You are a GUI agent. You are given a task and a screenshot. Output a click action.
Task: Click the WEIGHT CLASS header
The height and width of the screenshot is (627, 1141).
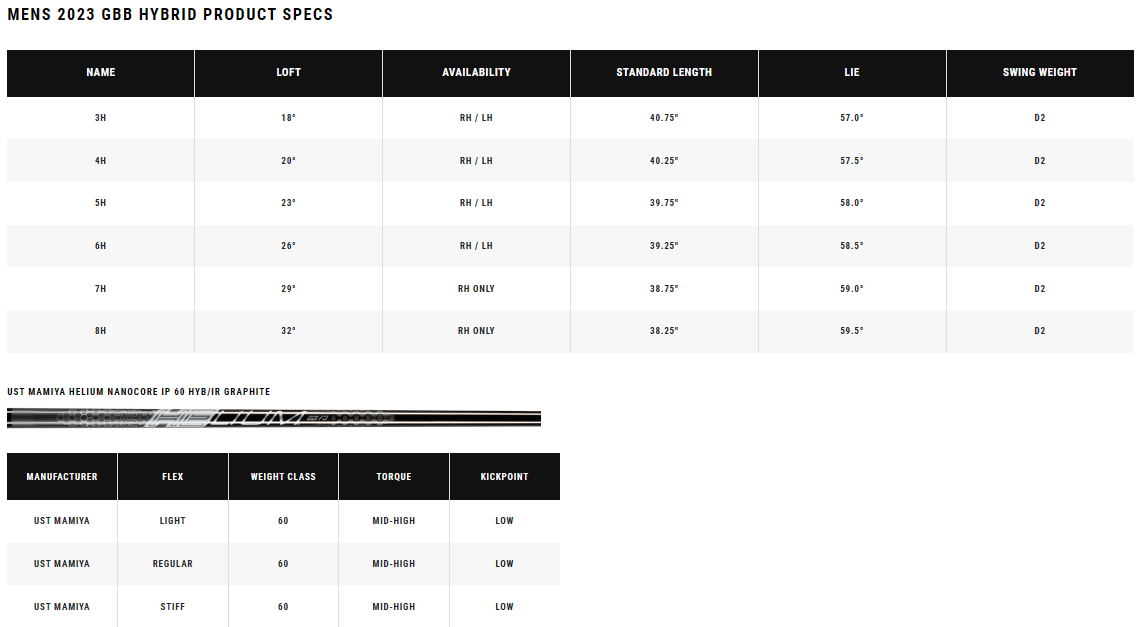coord(283,477)
